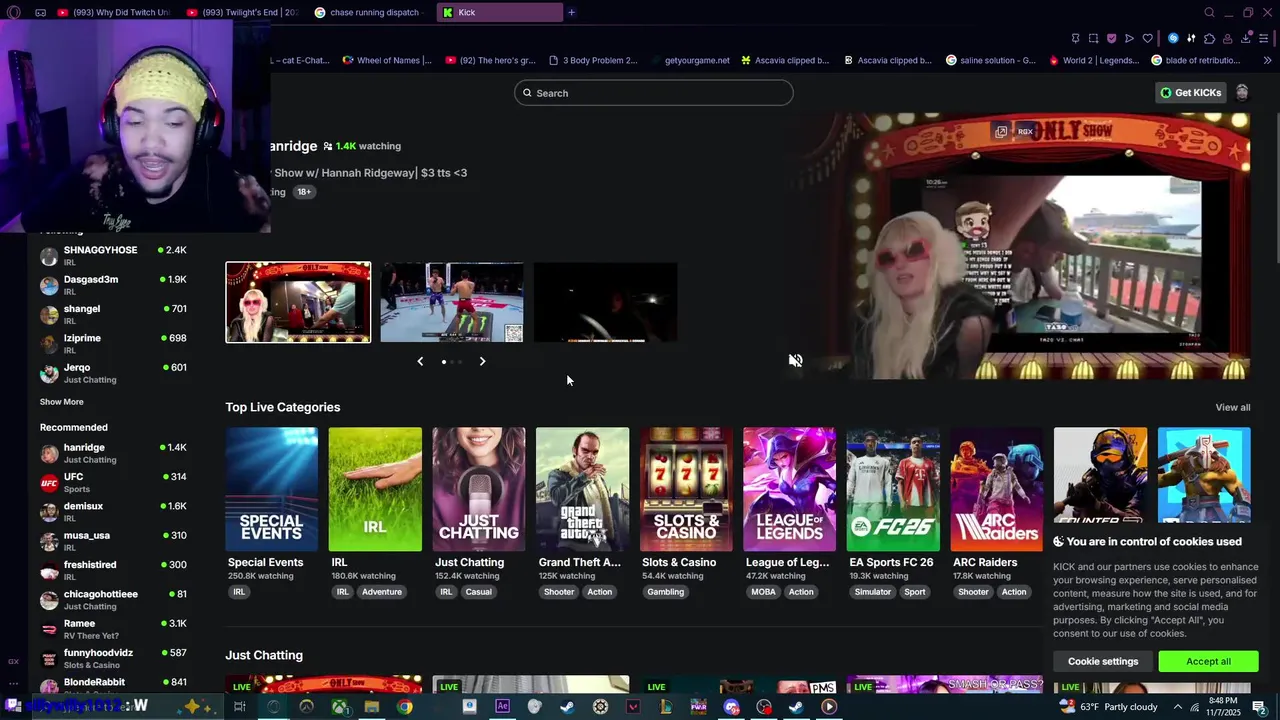Open the ARC Raiders category card
Viewport: 1280px width, 720px height.
(996, 489)
